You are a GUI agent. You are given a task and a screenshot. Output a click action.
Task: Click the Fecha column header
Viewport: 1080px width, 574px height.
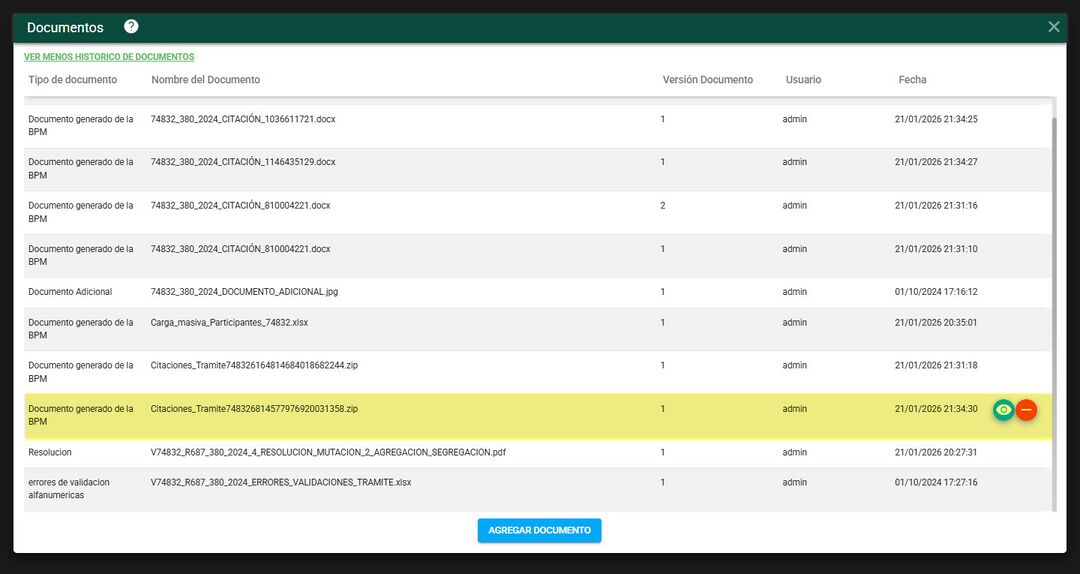pyautogui.click(x=912, y=80)
